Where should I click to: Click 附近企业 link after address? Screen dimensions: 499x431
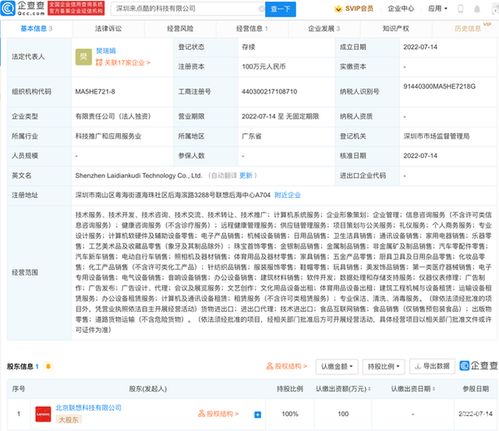coord(287,195)
